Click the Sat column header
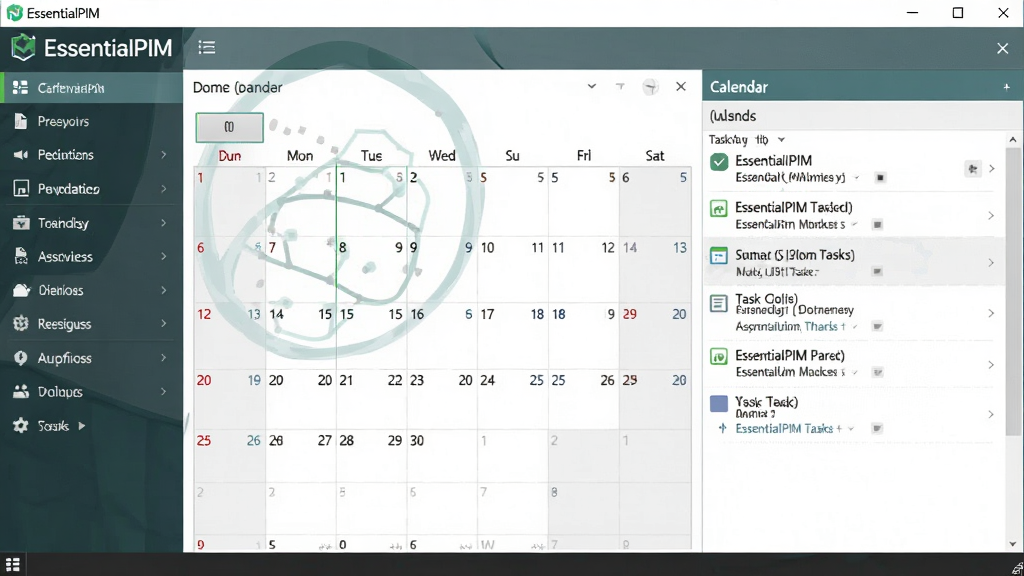 click(654, 155)
